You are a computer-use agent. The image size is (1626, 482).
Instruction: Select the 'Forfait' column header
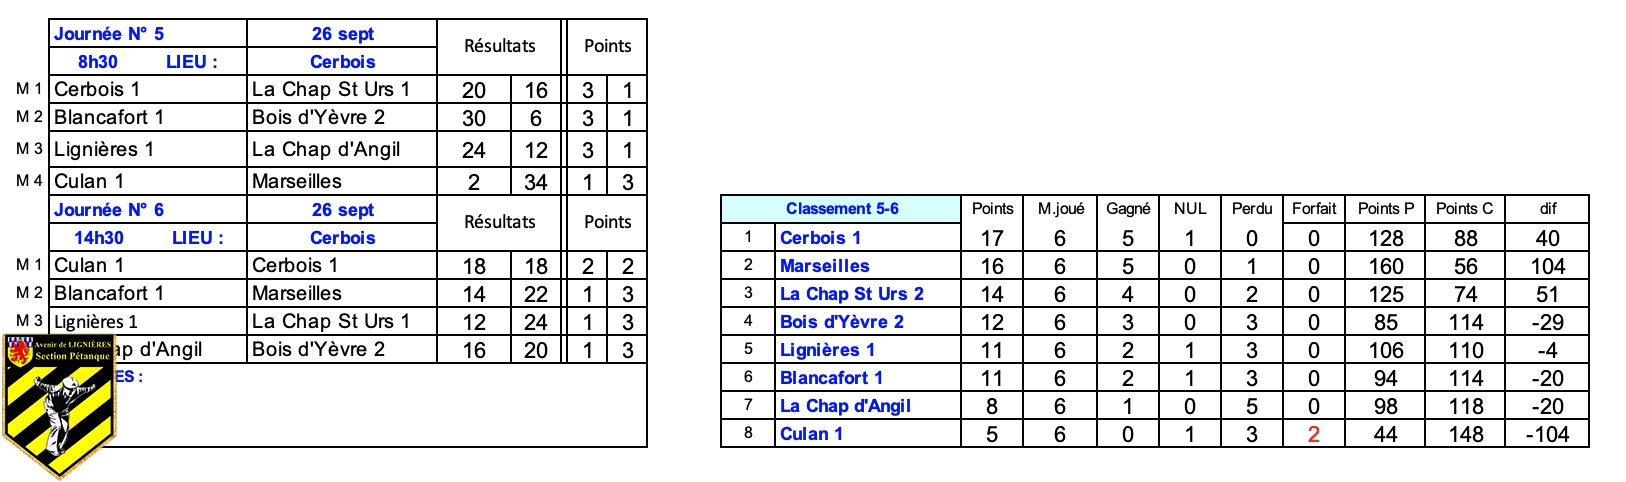click(x=1313, y=209)
